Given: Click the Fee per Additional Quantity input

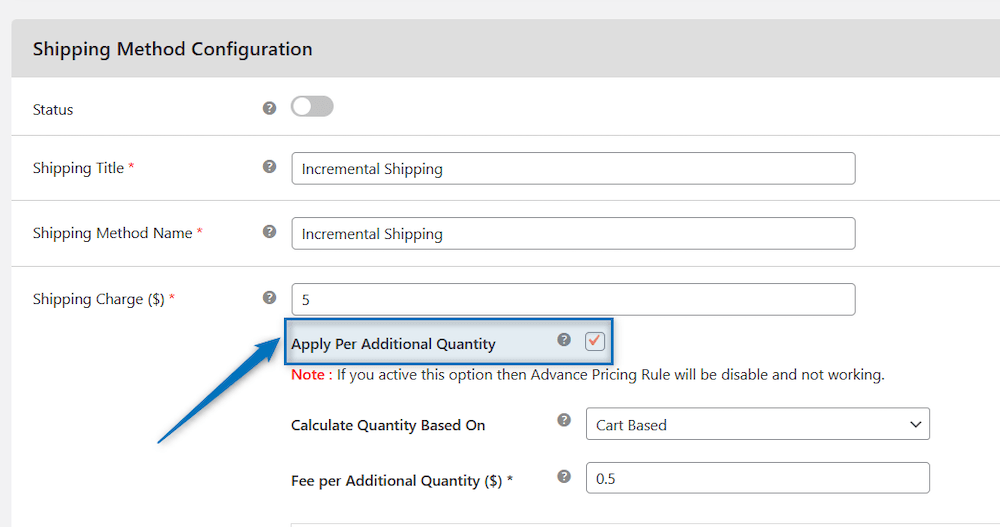Looking at the screenshot, I should (x=757, y=479).
